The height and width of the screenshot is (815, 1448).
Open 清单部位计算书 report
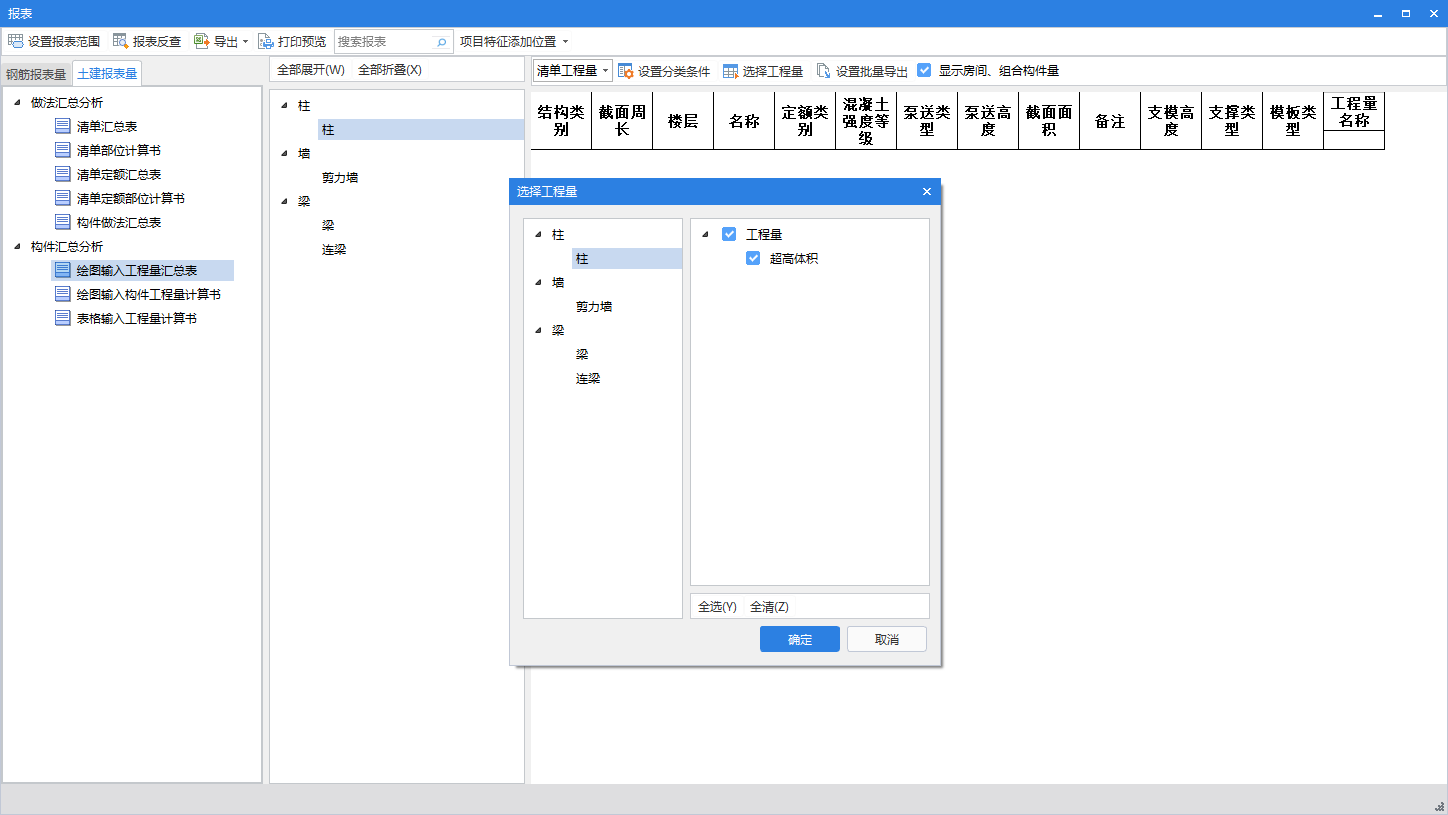[119, 150]
